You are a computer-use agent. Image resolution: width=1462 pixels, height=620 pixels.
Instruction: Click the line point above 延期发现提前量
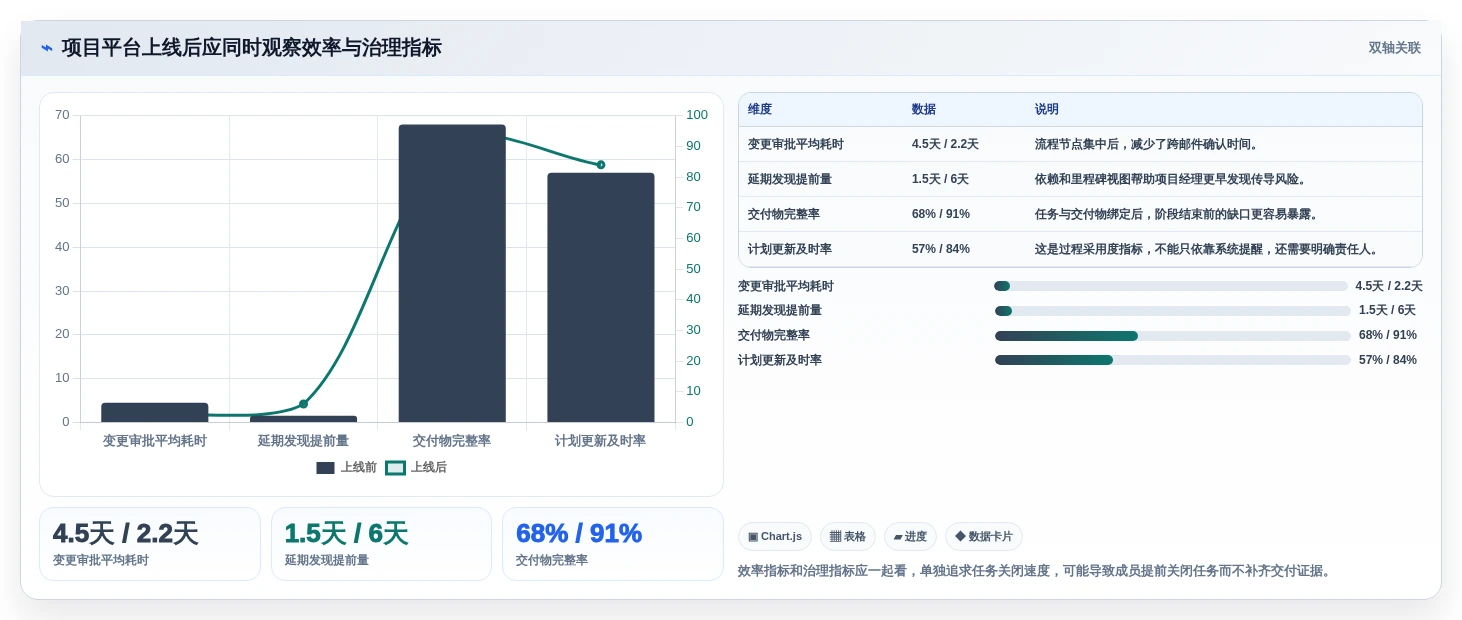(x=303, y=404)
